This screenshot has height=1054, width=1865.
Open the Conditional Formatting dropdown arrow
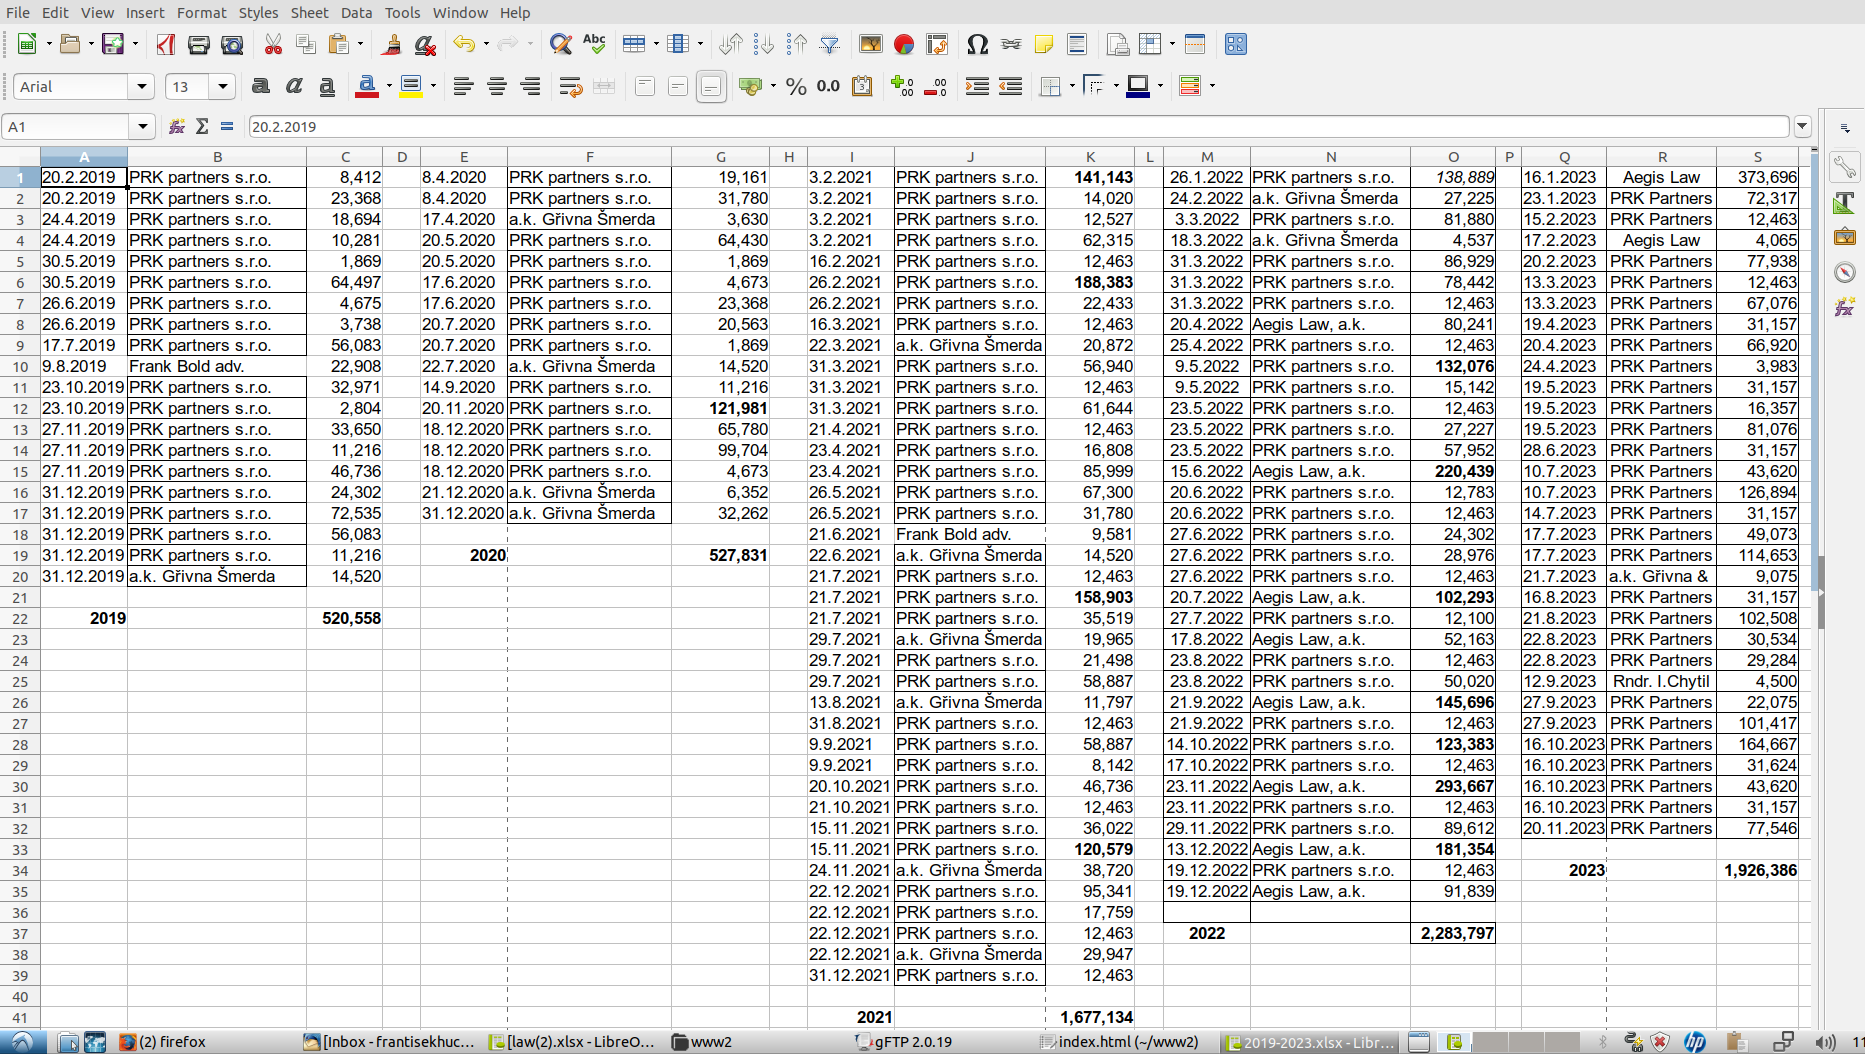pyautogui.click(x=1212, y=86)
